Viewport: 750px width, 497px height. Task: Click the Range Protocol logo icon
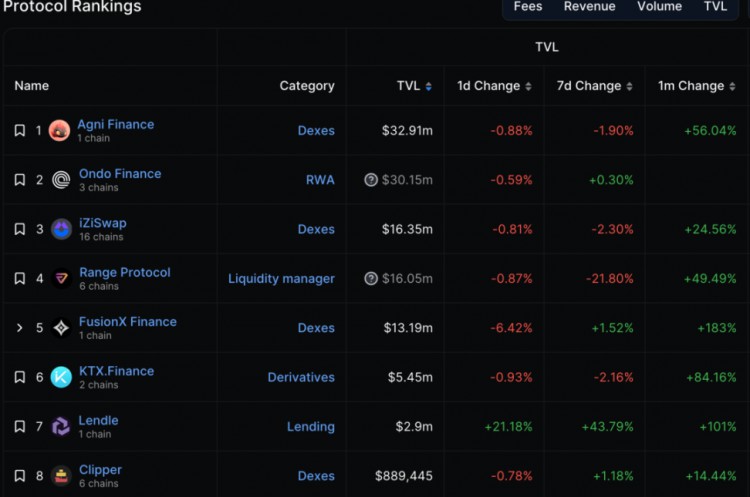(x=61, y=278)
